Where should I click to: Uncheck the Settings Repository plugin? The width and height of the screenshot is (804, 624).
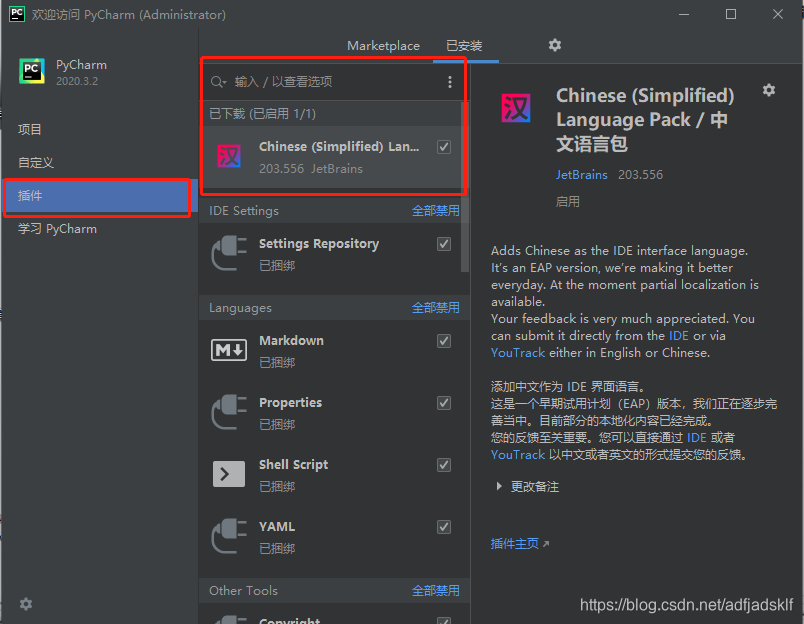[x=444, y=244]
